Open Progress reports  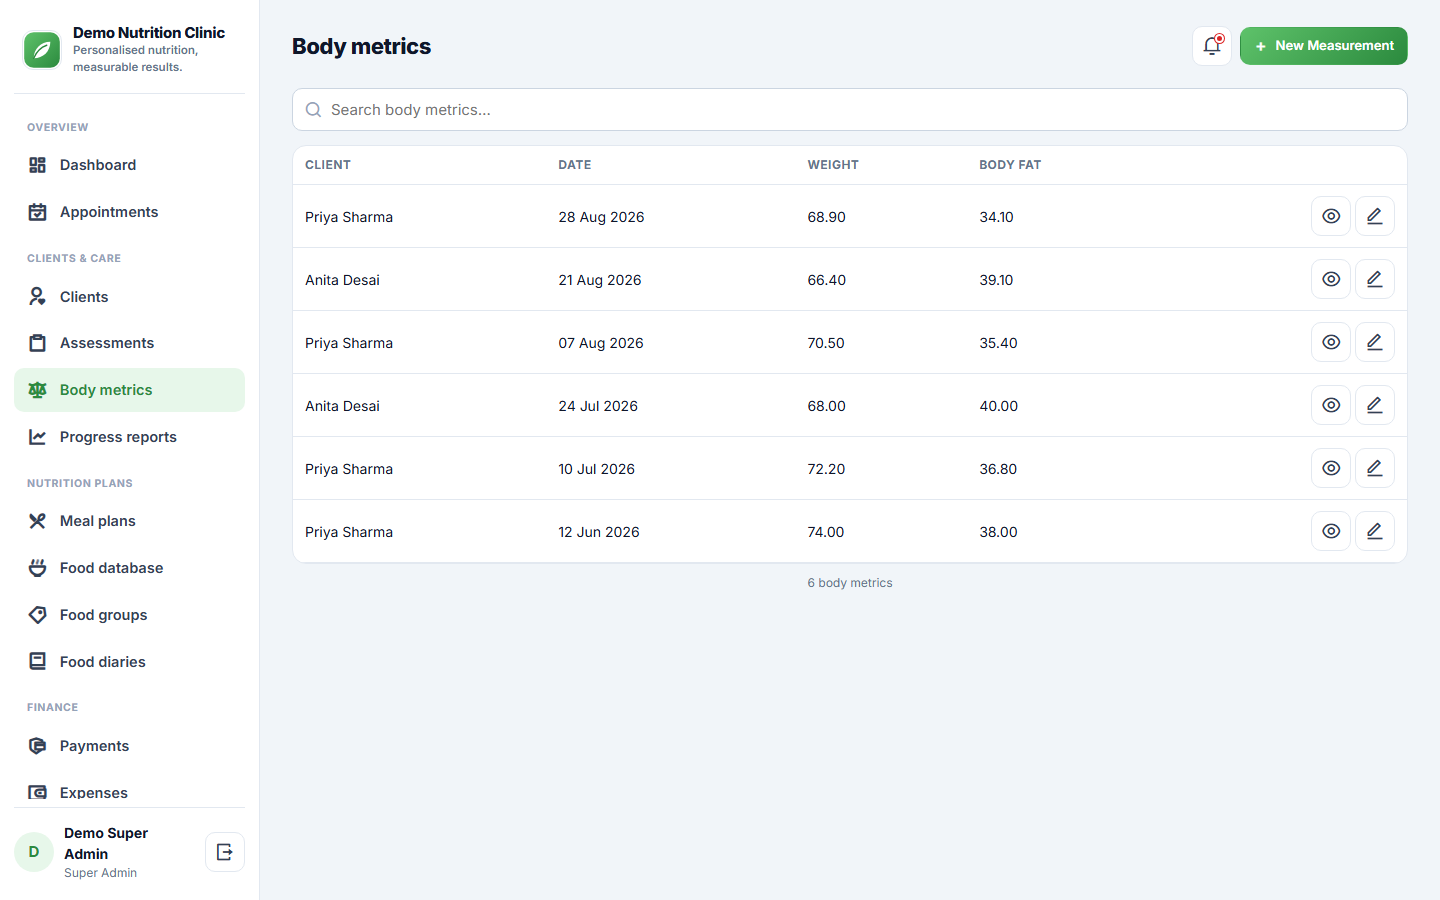[129, 437]
